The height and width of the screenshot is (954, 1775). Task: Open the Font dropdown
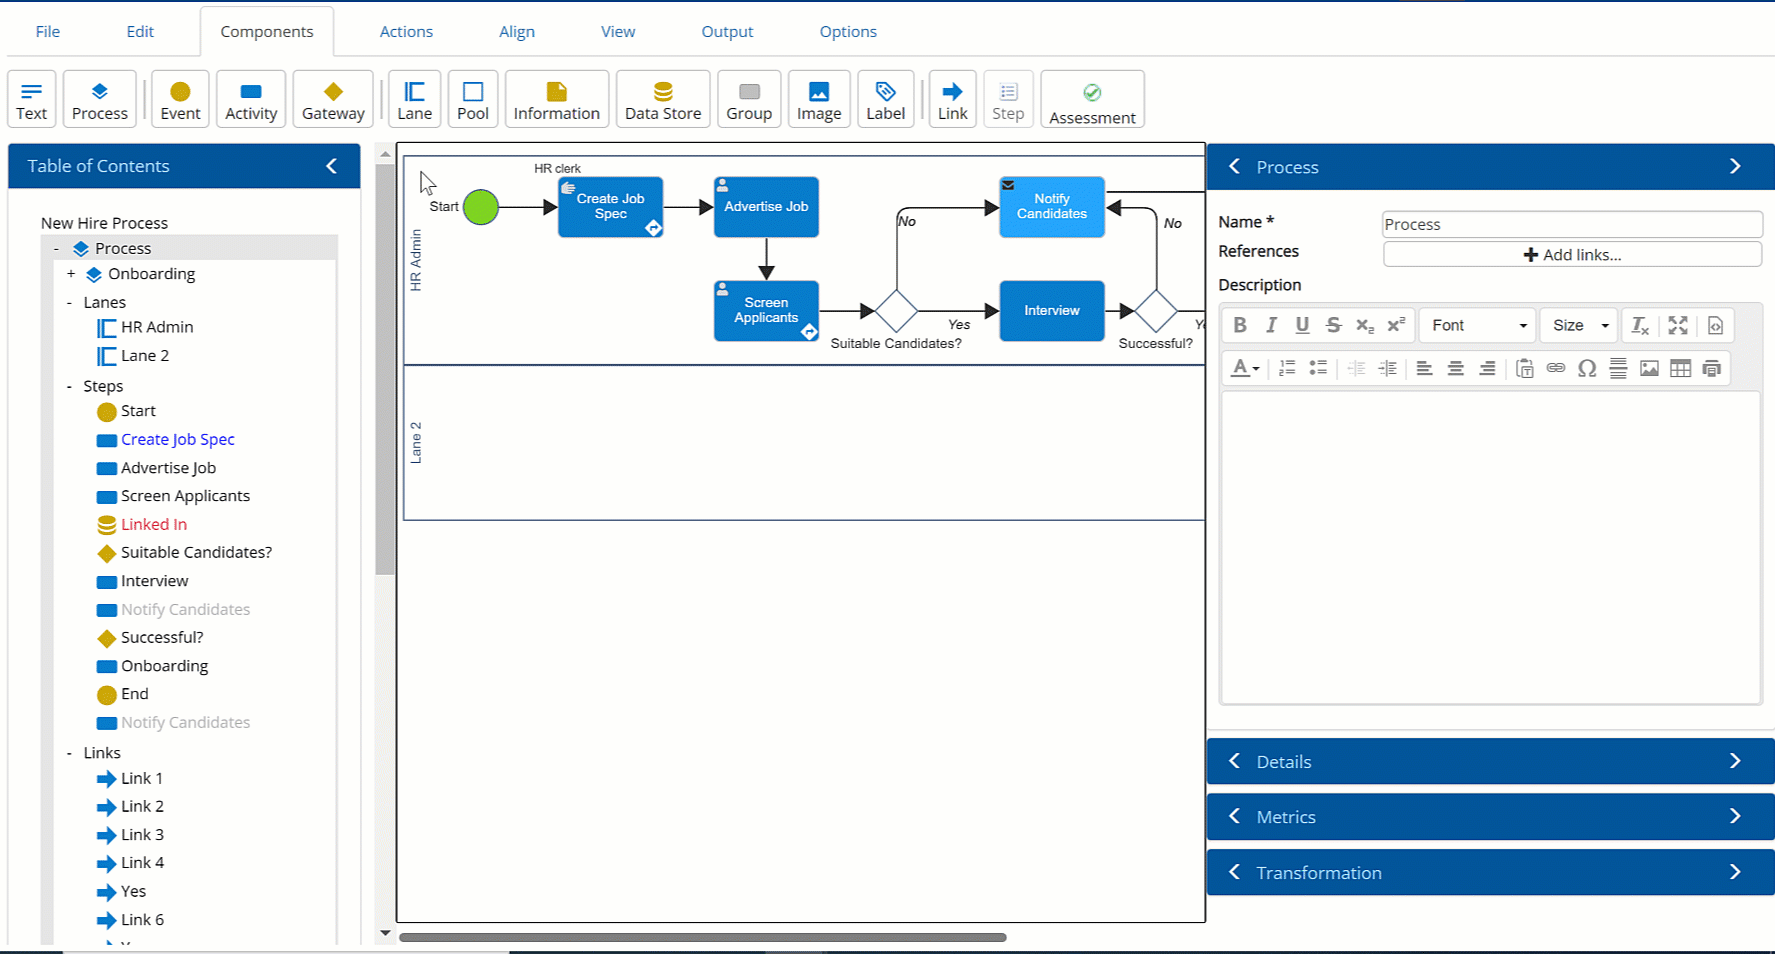click(x=1478, y=325)
